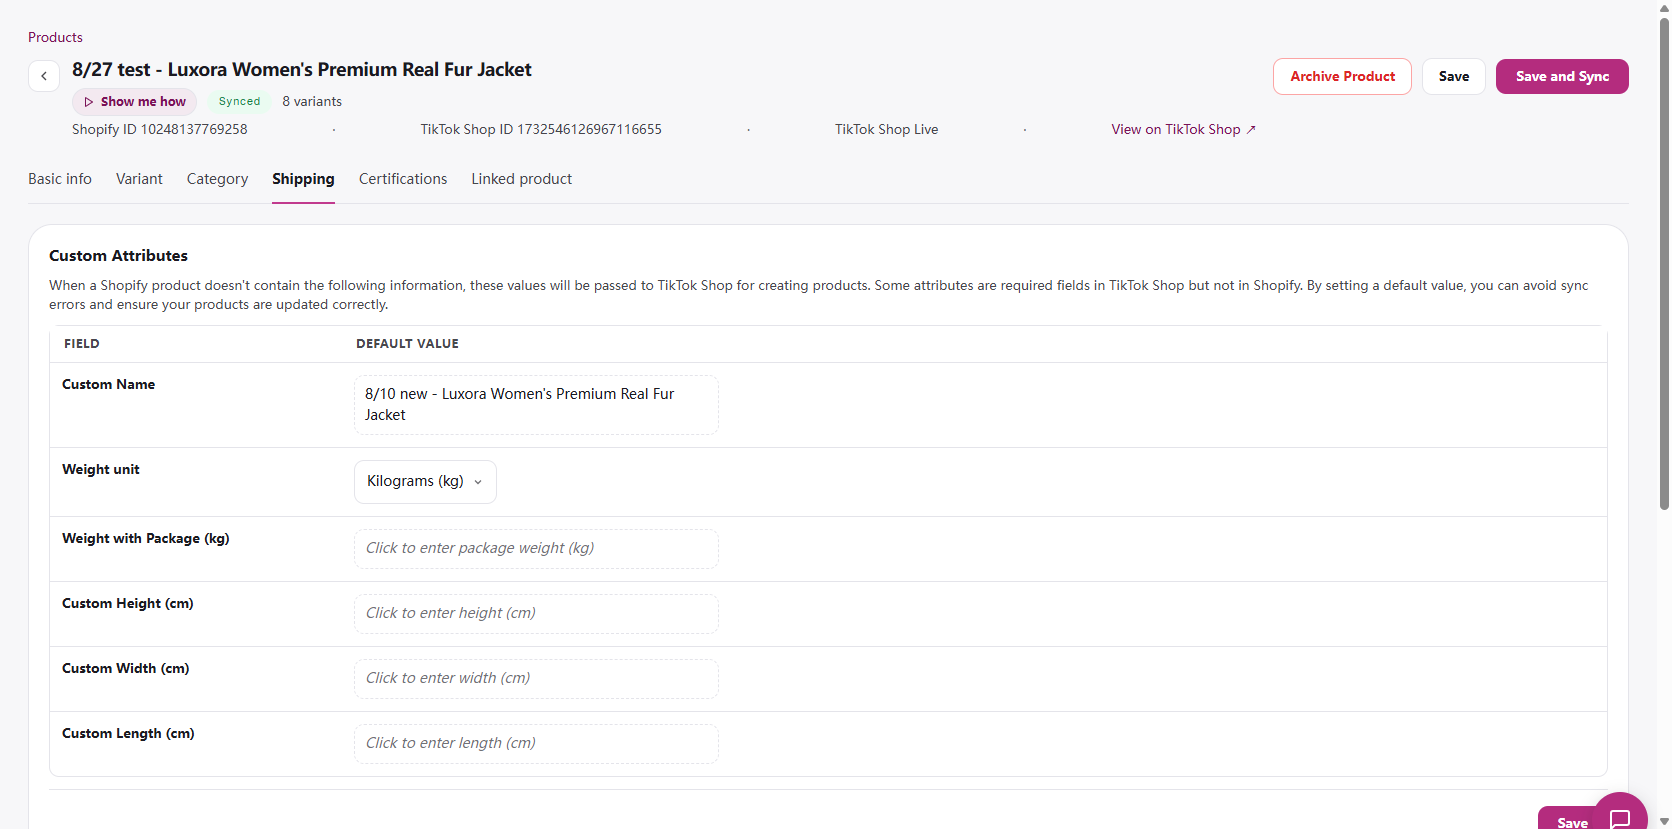
Task: Click the DEFAULT VALUE column header
Action: click(407, 344)
